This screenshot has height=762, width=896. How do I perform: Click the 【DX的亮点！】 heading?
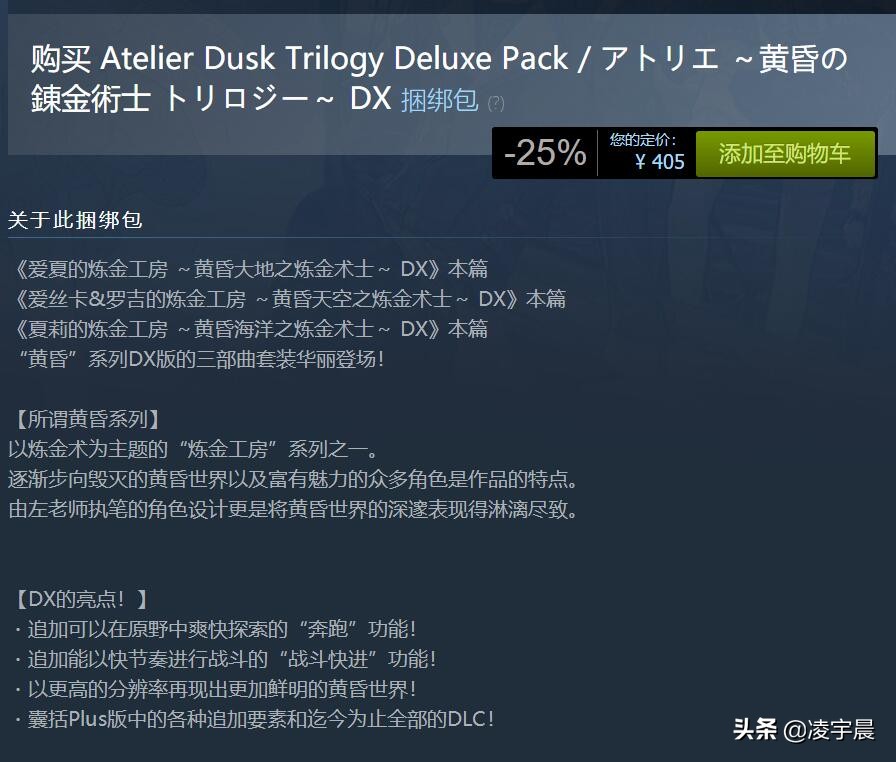(79, 599)
